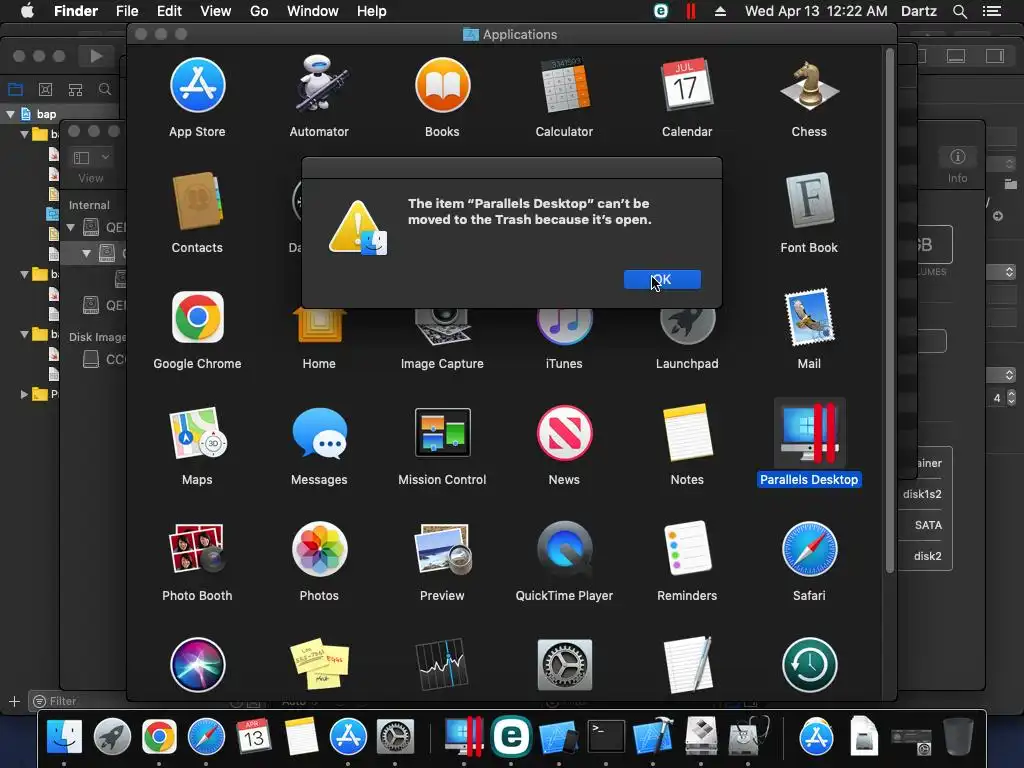Collapse the Internal disk tree in Disk Utility
The image size is (1024, 768).
(x=71, y=227)
